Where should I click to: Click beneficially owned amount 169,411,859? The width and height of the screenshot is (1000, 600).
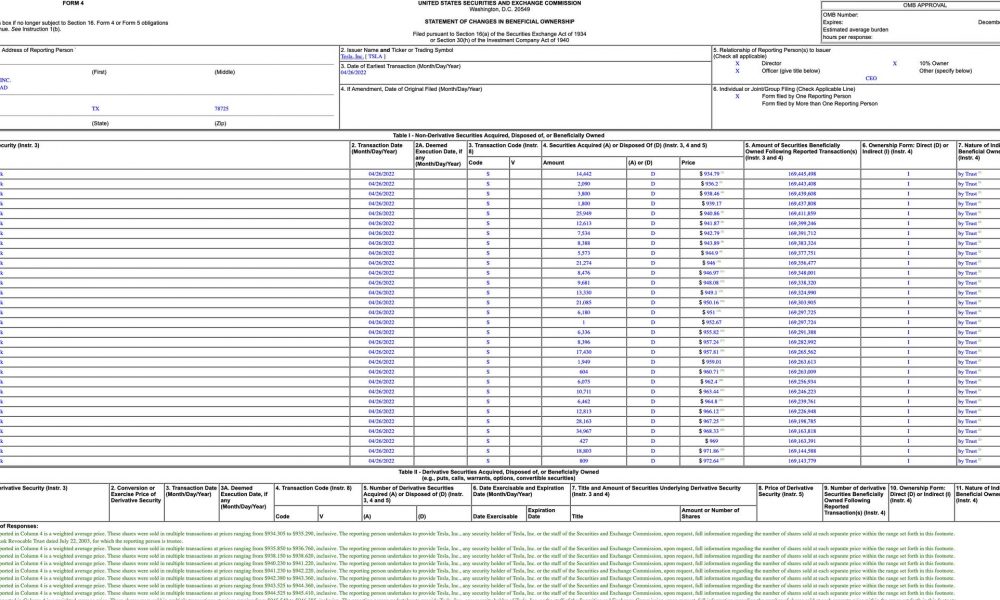802,214
